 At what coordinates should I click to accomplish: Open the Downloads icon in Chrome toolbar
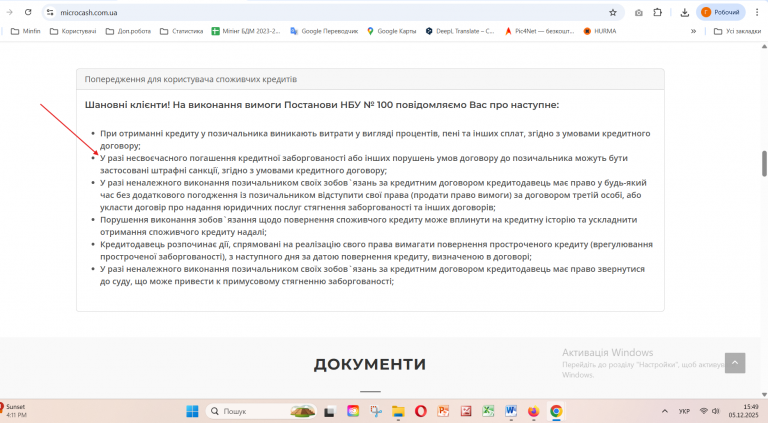[x=685, y=13]
